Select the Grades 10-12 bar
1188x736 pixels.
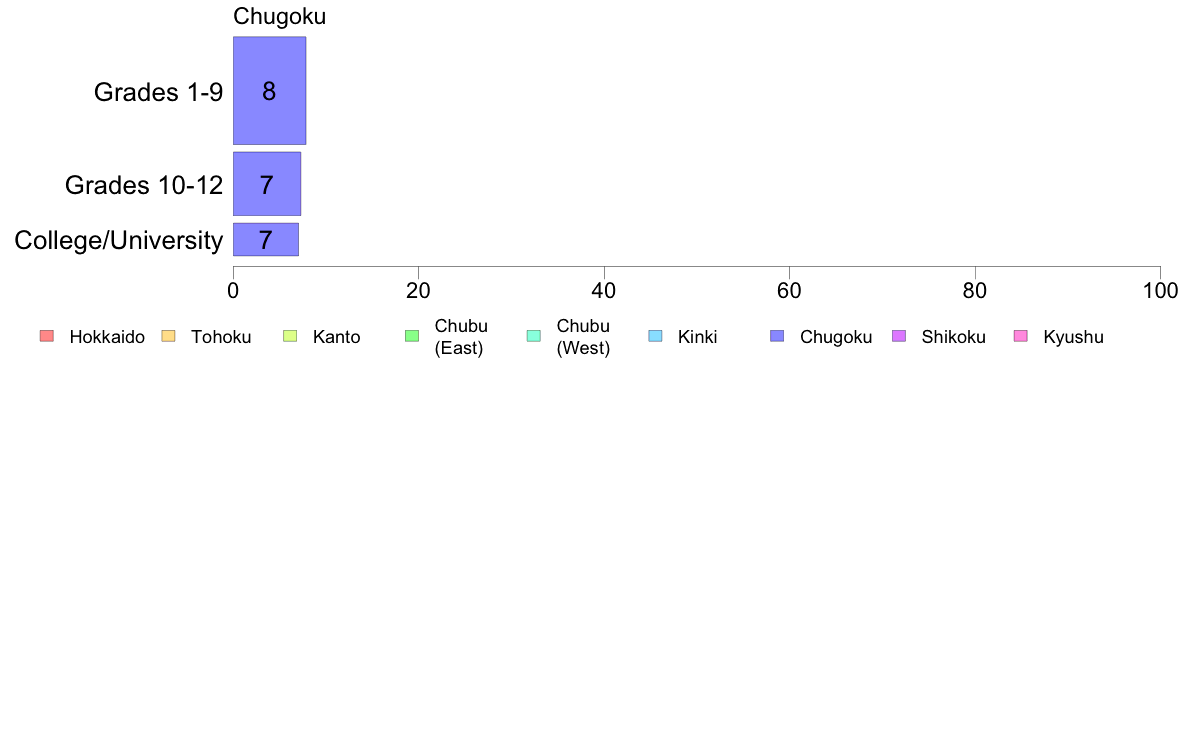tap(267, 184)
